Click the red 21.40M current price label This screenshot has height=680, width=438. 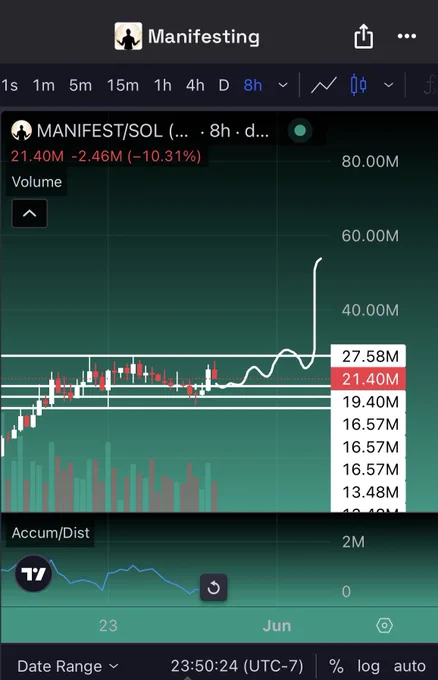368,379
